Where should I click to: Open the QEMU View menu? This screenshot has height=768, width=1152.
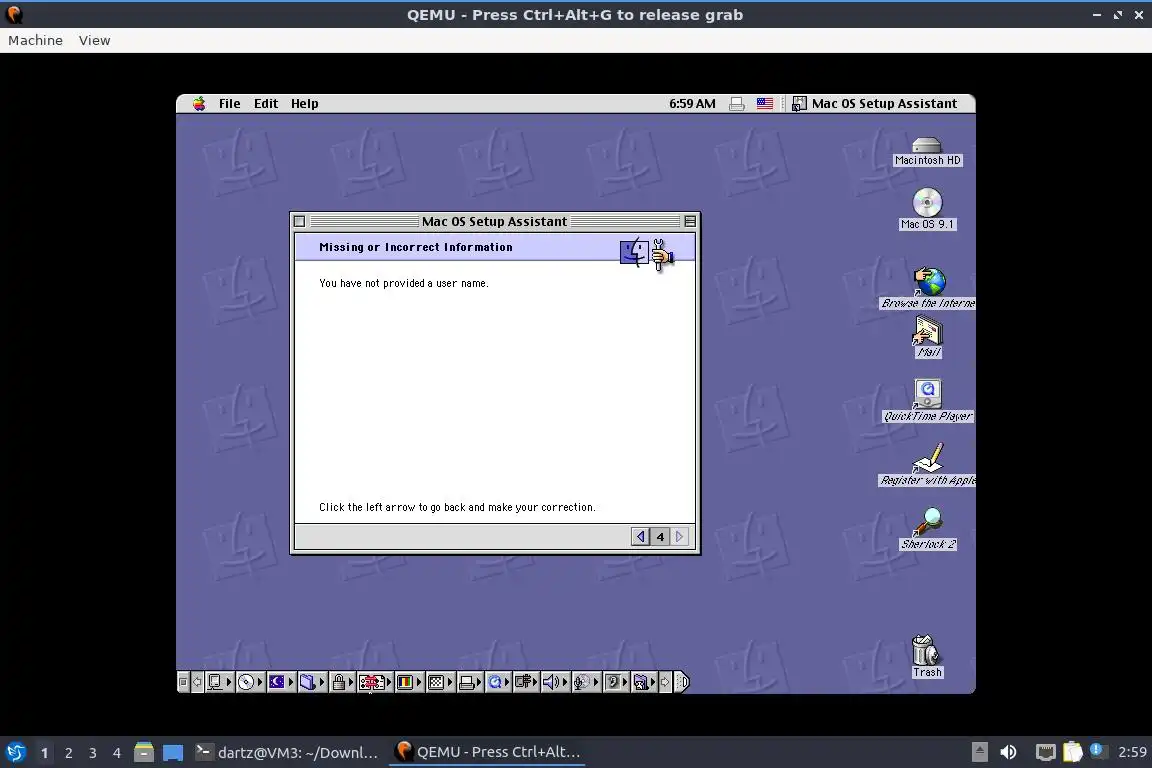pyautogui.click(x=95, y=40)
